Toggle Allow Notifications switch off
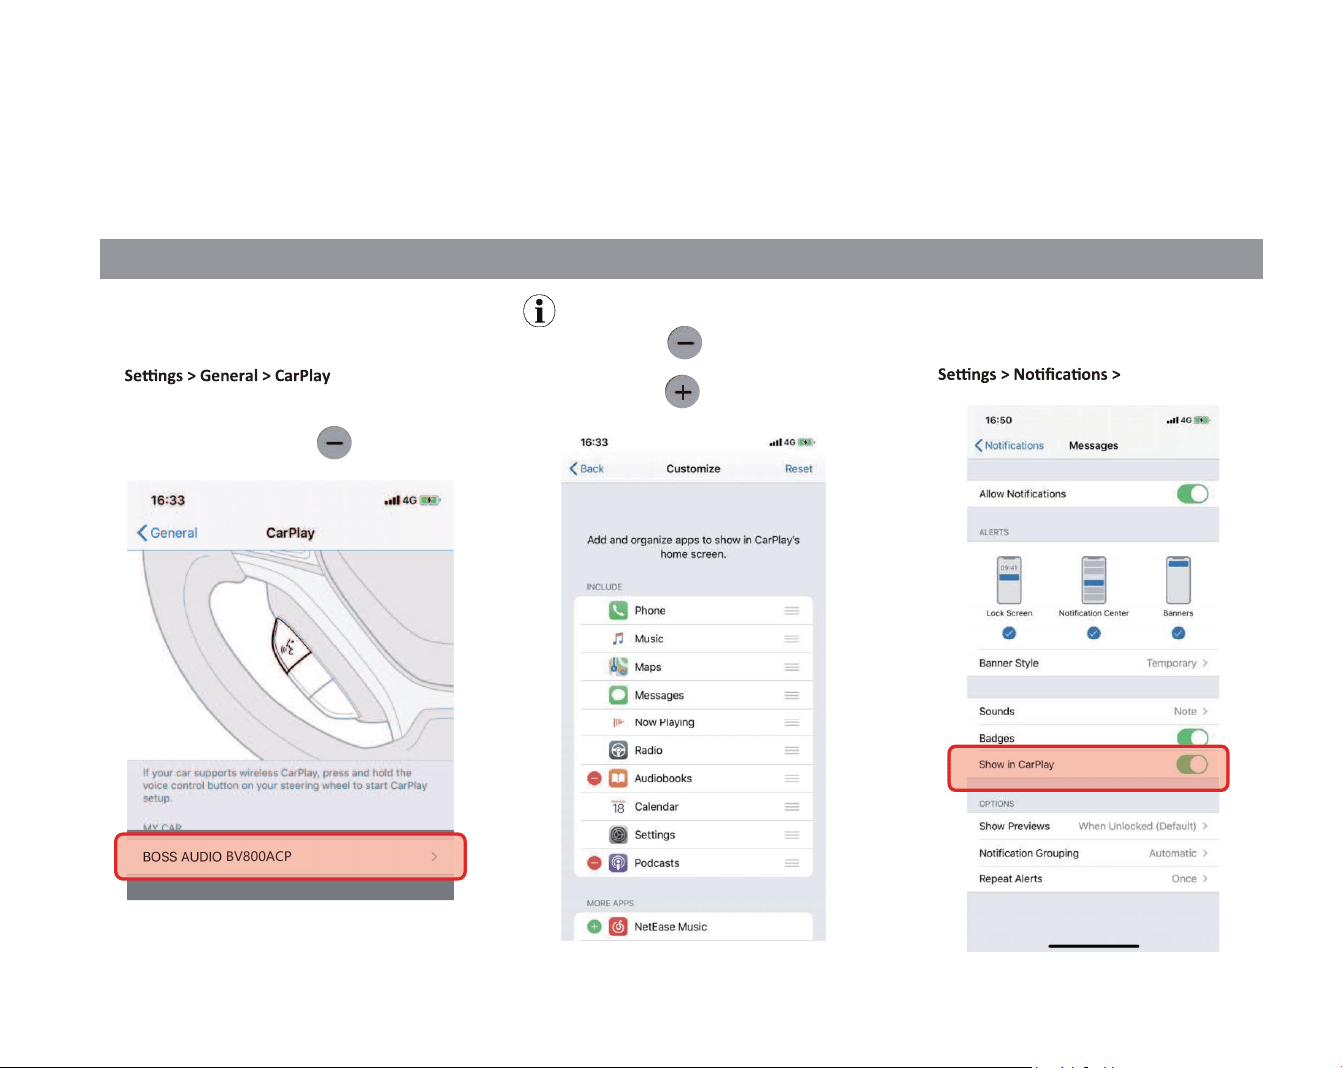Viewport: 1342px width, 1068px height. pyautogui.click(x=1192, y=493)
